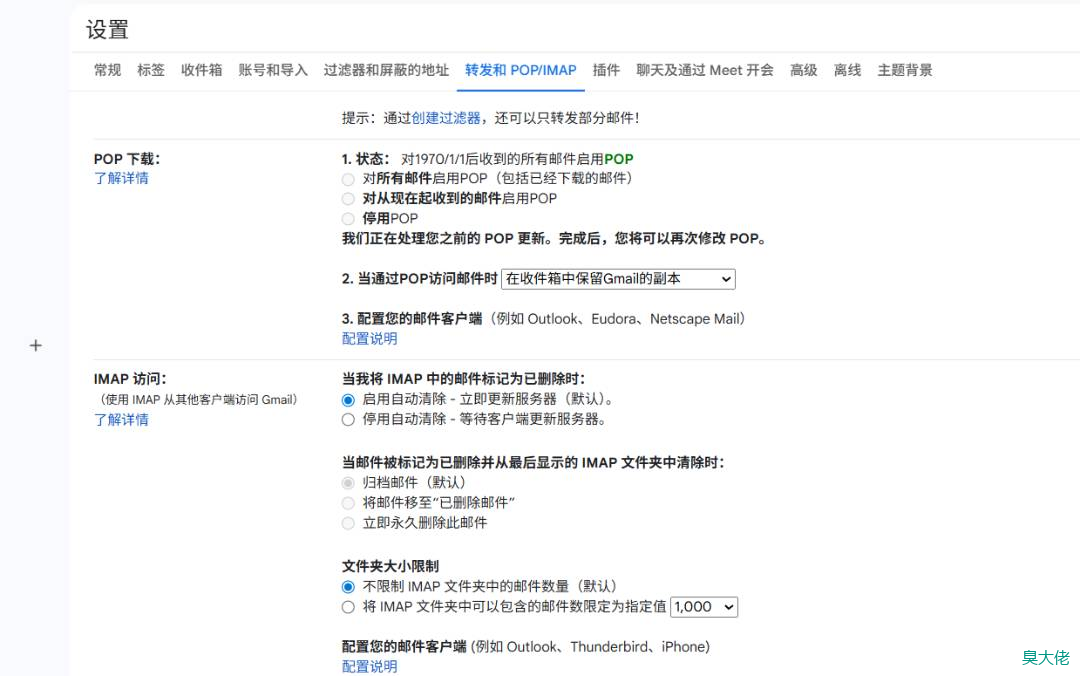Select '对所有邮件启用POP' radio button
The height and width of the screenshot is (676, 1080).
coord(348,179)
